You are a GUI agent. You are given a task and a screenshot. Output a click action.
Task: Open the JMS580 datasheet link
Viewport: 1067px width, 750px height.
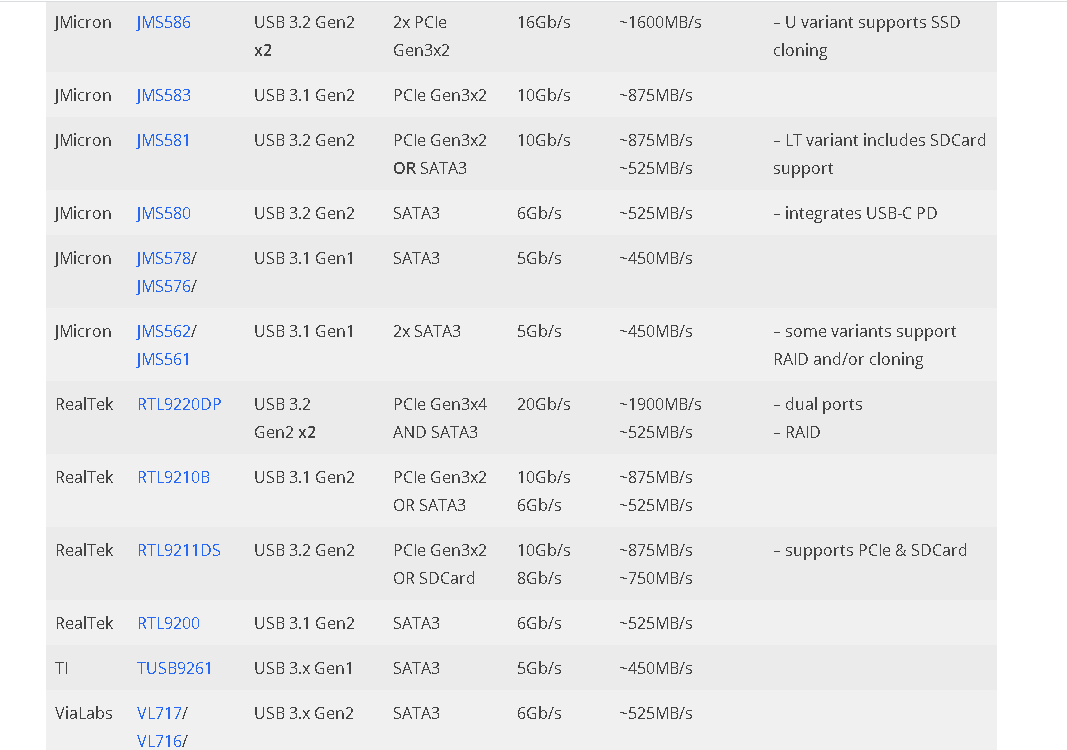pos(163,213)
